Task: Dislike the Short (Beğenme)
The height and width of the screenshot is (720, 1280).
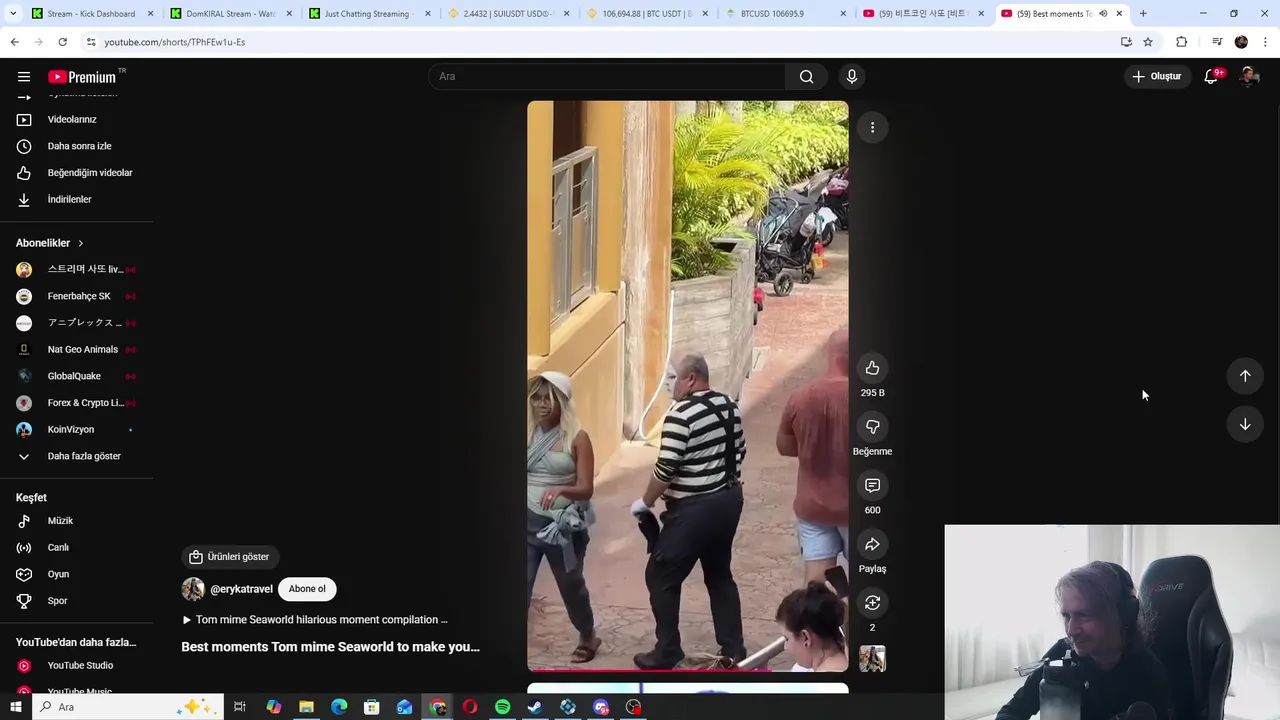Action: pos(872,427)
